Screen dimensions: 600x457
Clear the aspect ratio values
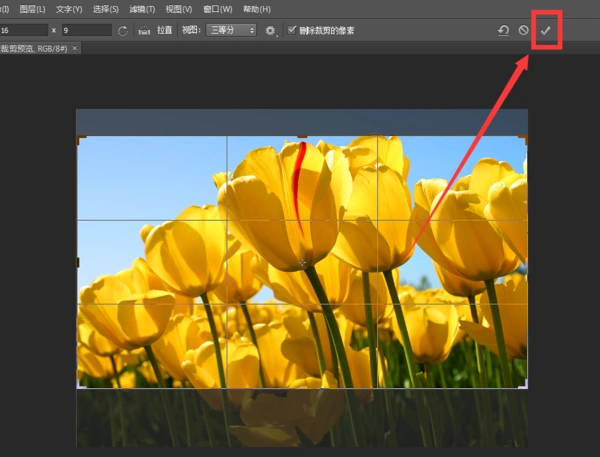pos(123,31)
